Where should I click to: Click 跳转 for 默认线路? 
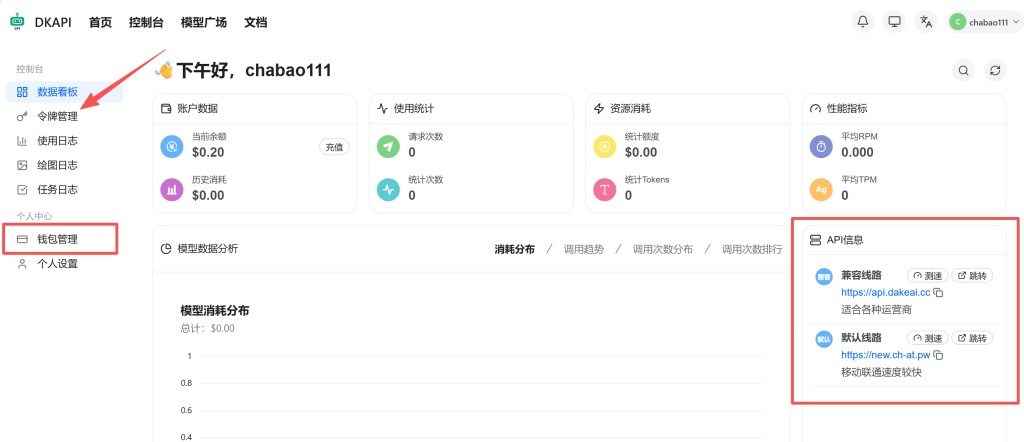coord(972,338)
